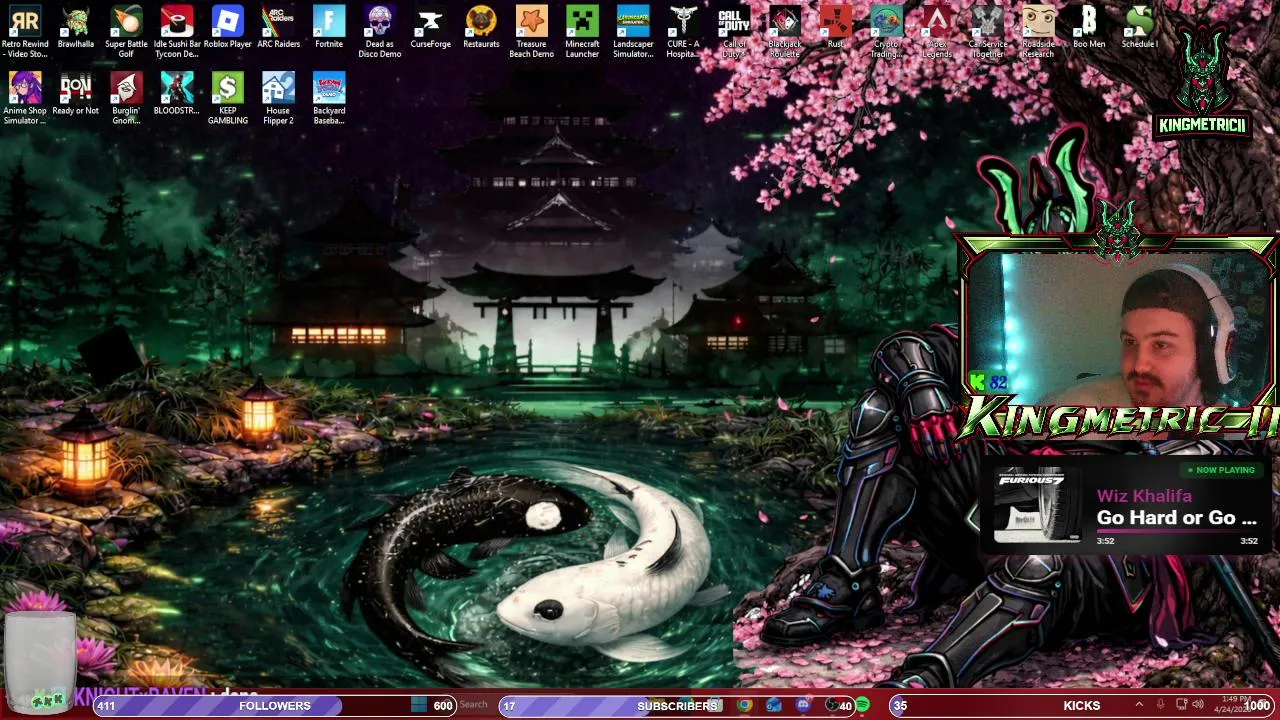The height and width of the screenshot is (720, 1280).
Task: Open the Burglin' Gnomes shortcut
Action: [x=126, y=99]
